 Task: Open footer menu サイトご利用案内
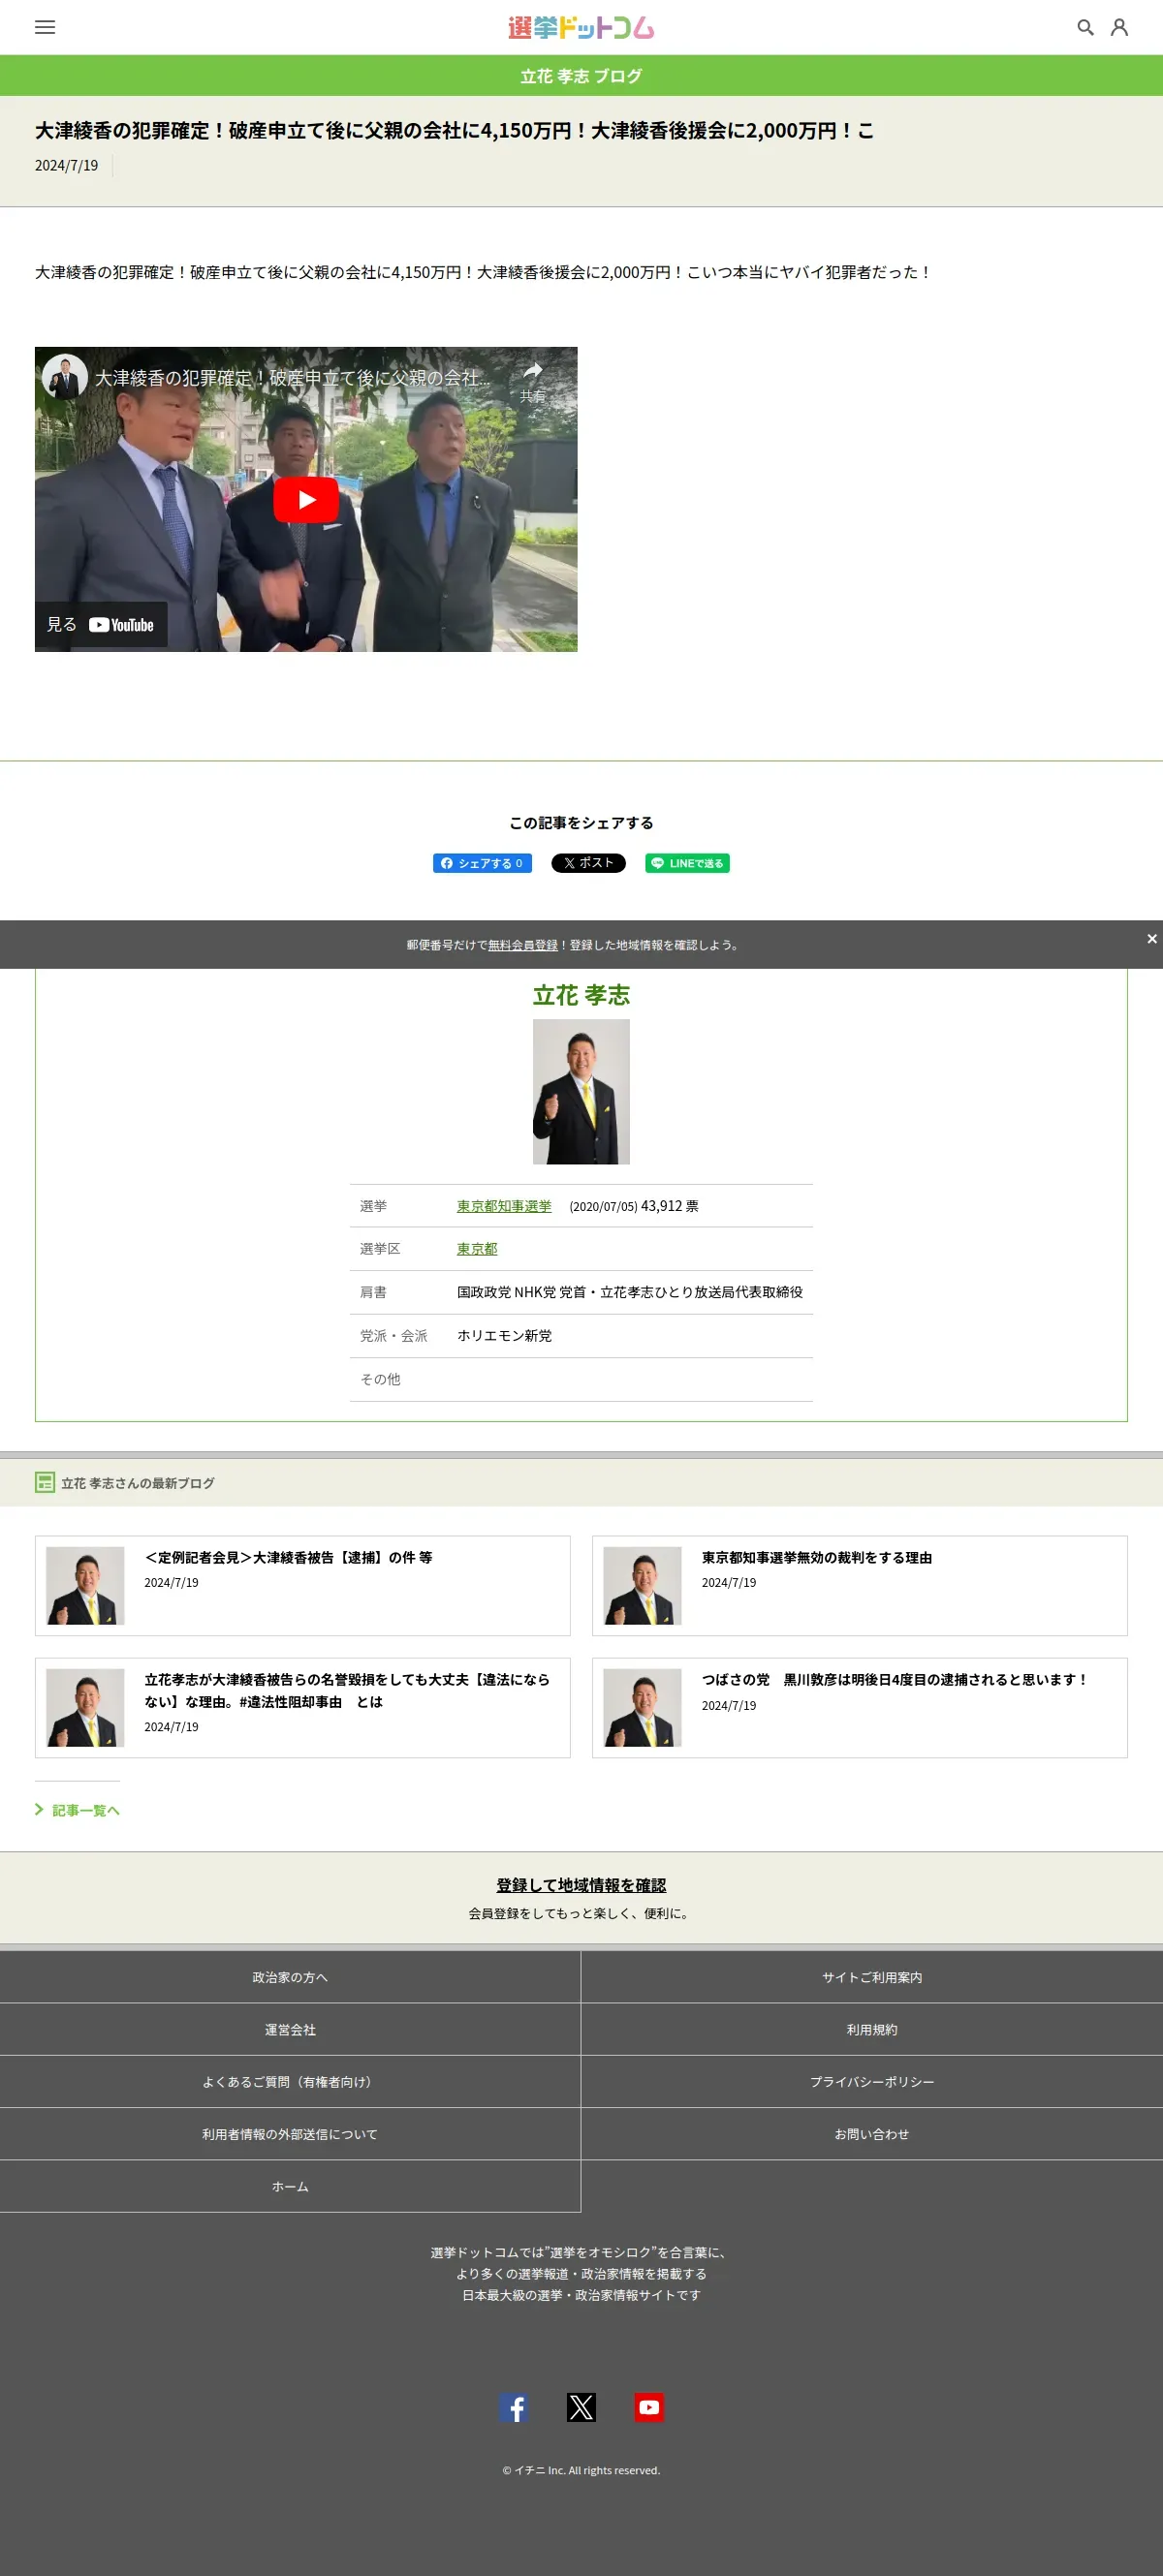pyautogui.click(x=872, y=1977)
